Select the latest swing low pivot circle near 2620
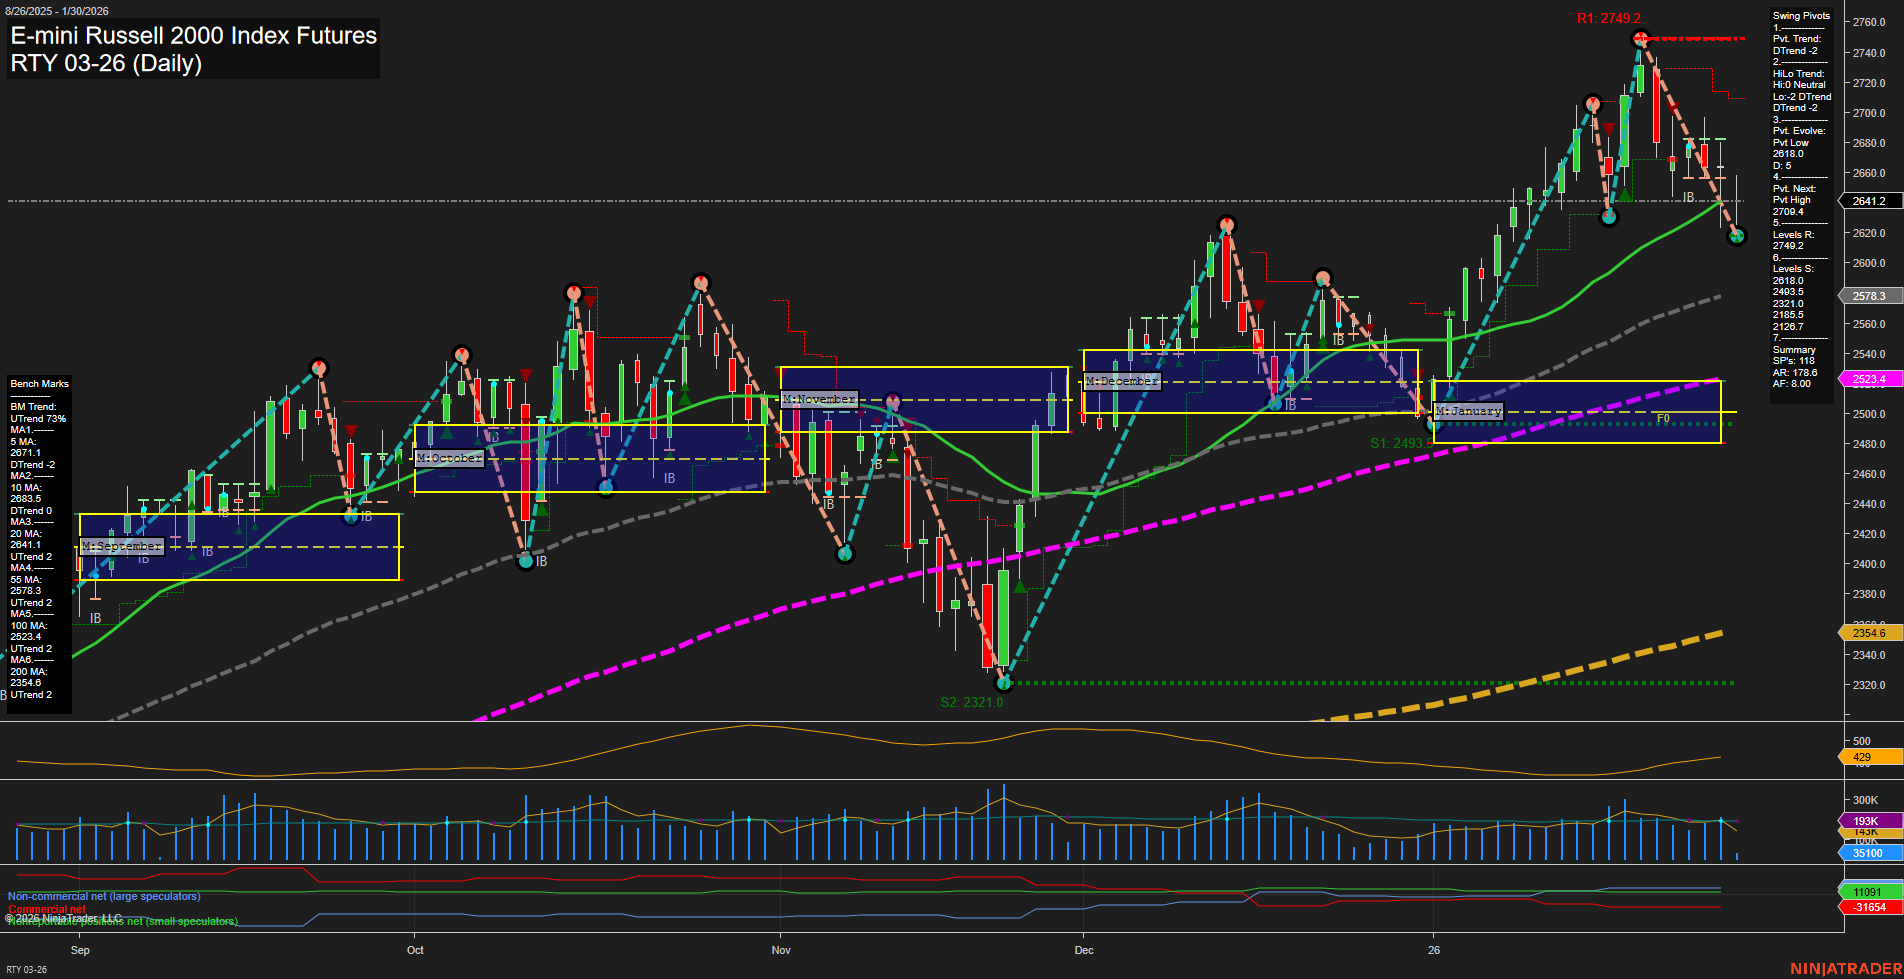The width and height of the screenshot is (1904, 979). (x=1736, y=236)
